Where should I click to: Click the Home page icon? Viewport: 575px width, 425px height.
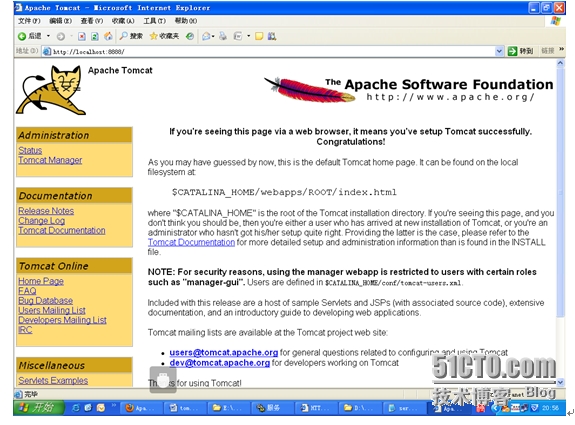click(x=108, y=36)
